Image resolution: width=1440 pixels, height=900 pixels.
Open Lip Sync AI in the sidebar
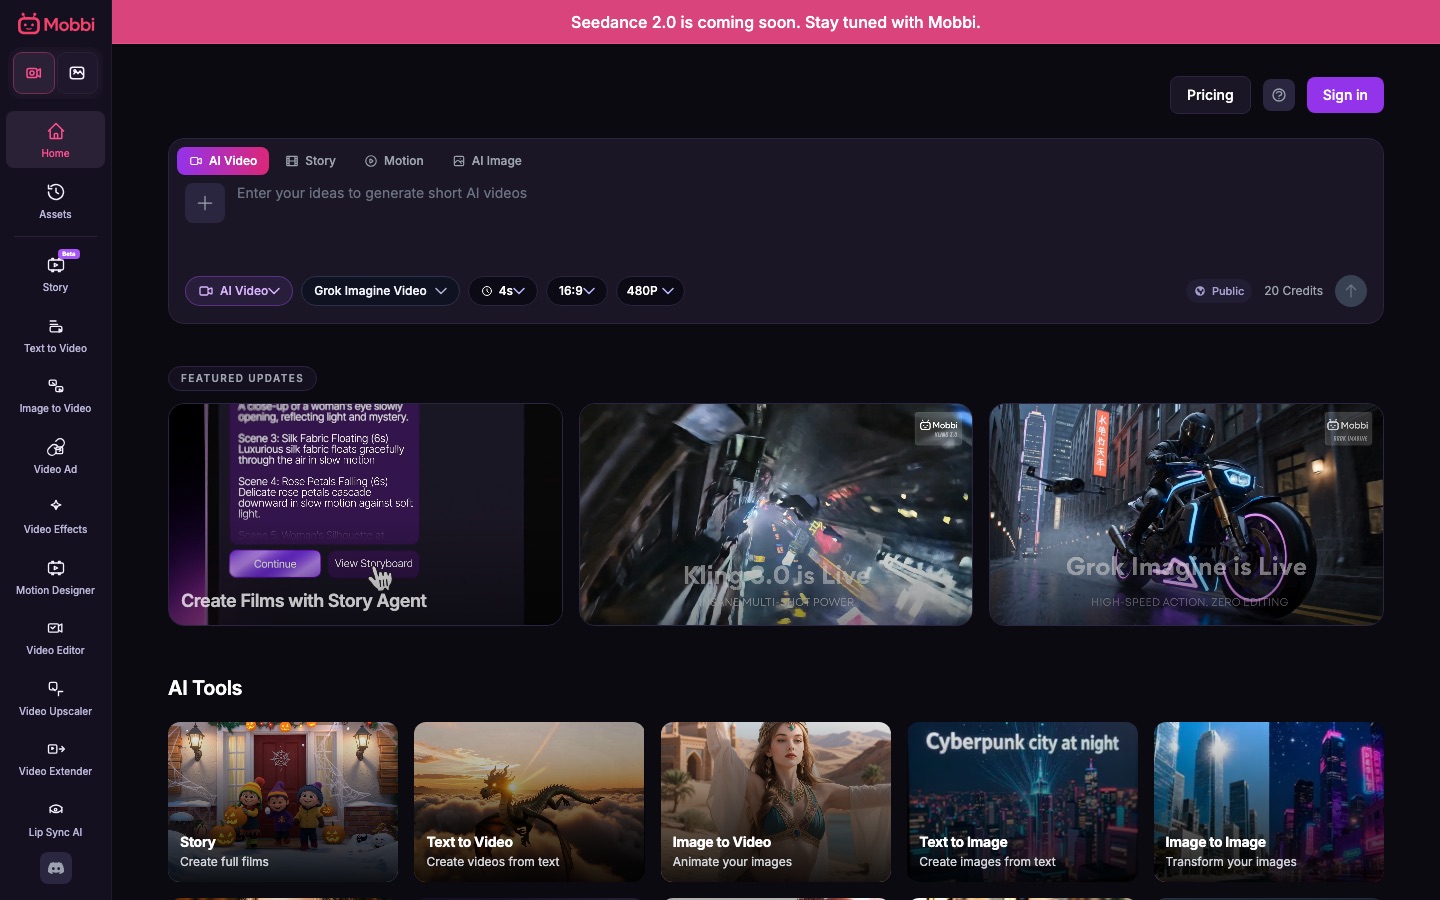pos(55,820)
